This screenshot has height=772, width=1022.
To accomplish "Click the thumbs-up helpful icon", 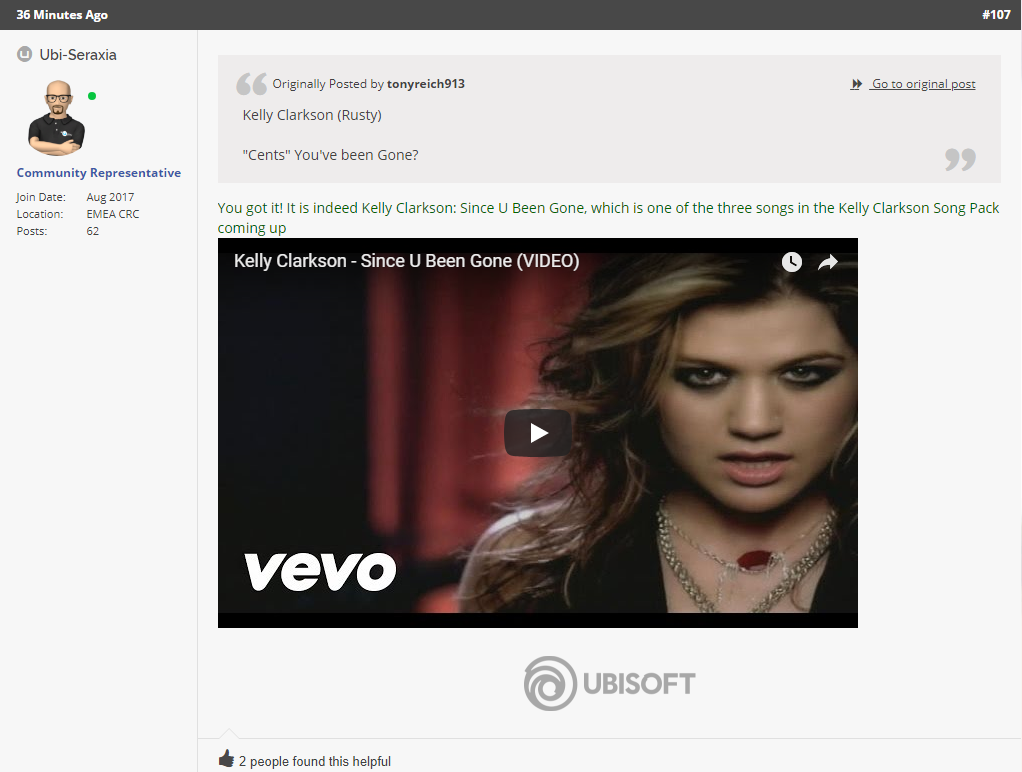I will [x=226, y=758].
